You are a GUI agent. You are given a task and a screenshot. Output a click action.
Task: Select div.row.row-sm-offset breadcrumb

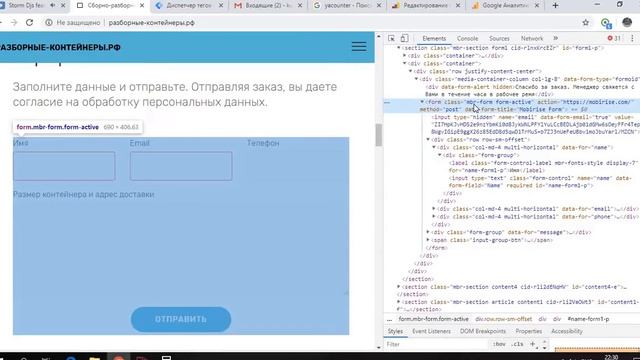point(503,319)
